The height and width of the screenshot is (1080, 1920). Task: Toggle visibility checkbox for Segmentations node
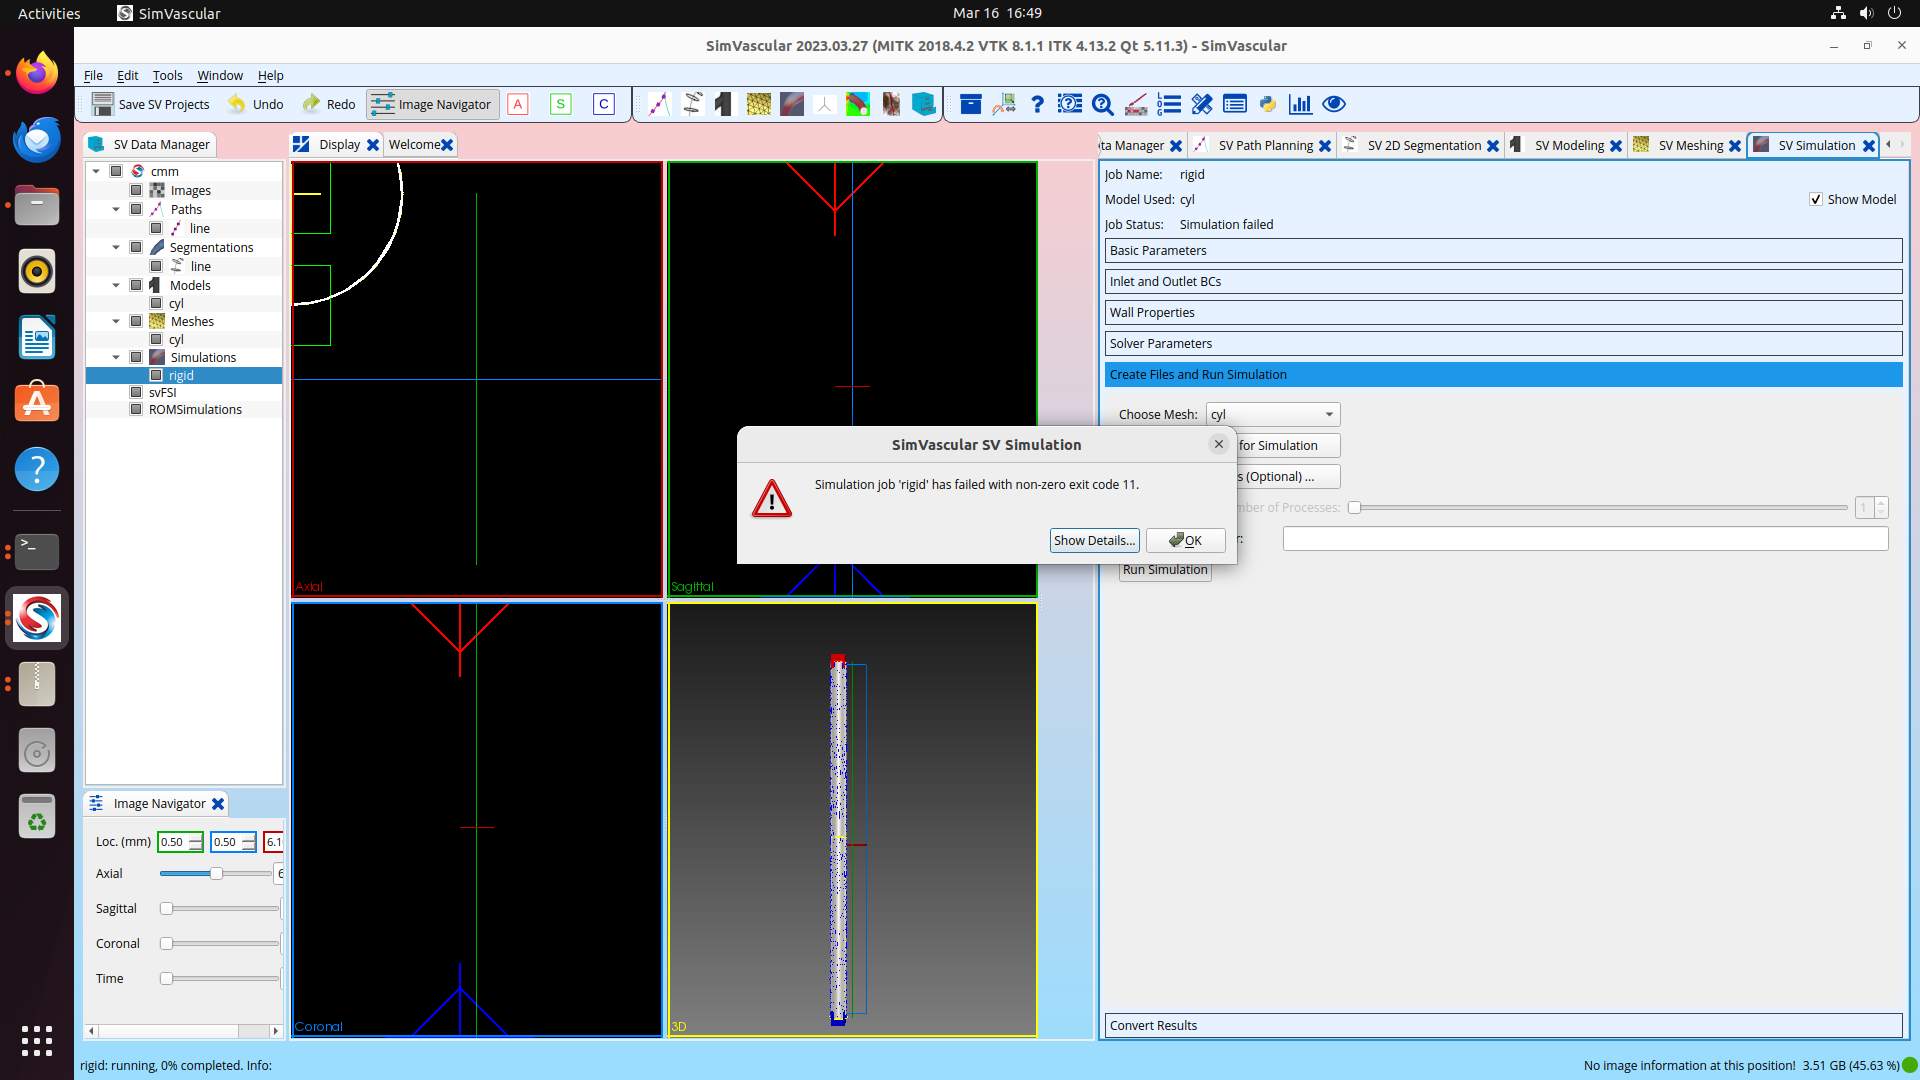click(x=136, y=247)
